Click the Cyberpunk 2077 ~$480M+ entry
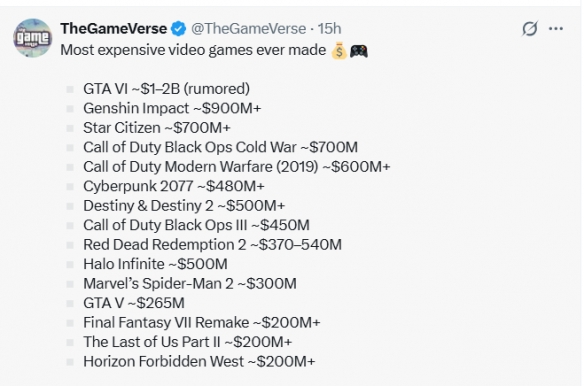The image size is (584, 386). point(174,186)
